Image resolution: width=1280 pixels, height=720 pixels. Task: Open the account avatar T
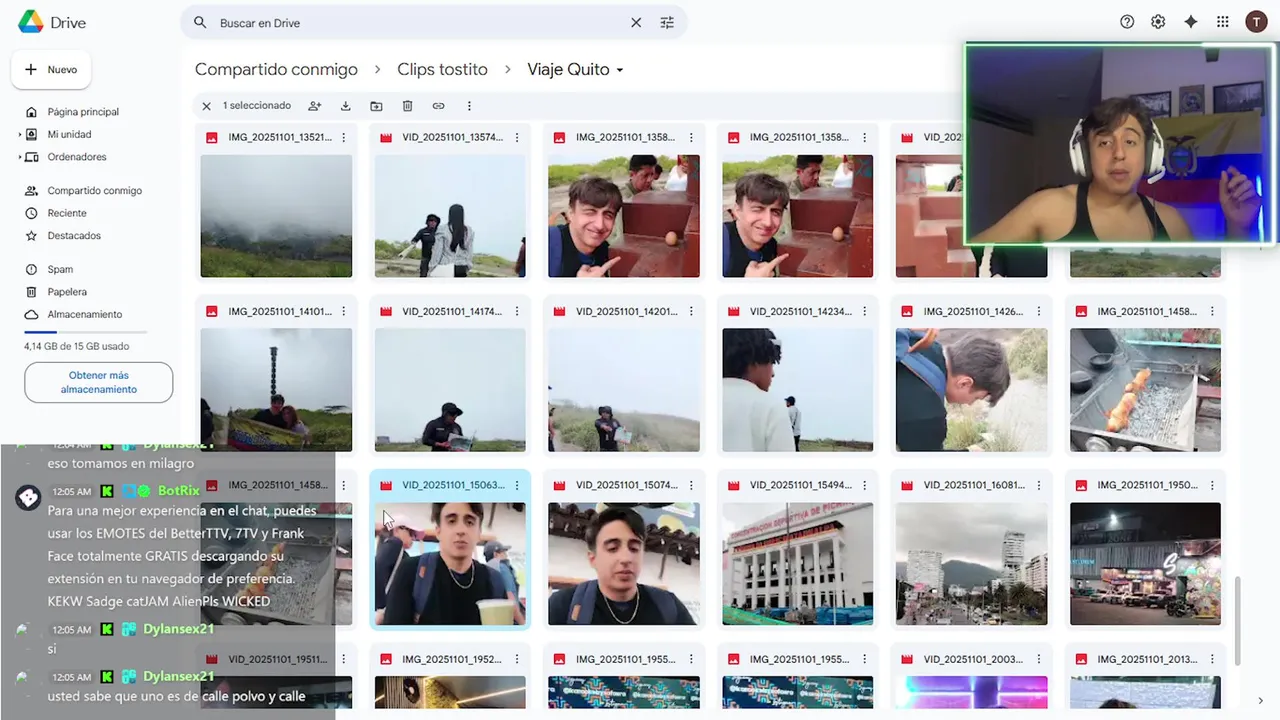1256,22
